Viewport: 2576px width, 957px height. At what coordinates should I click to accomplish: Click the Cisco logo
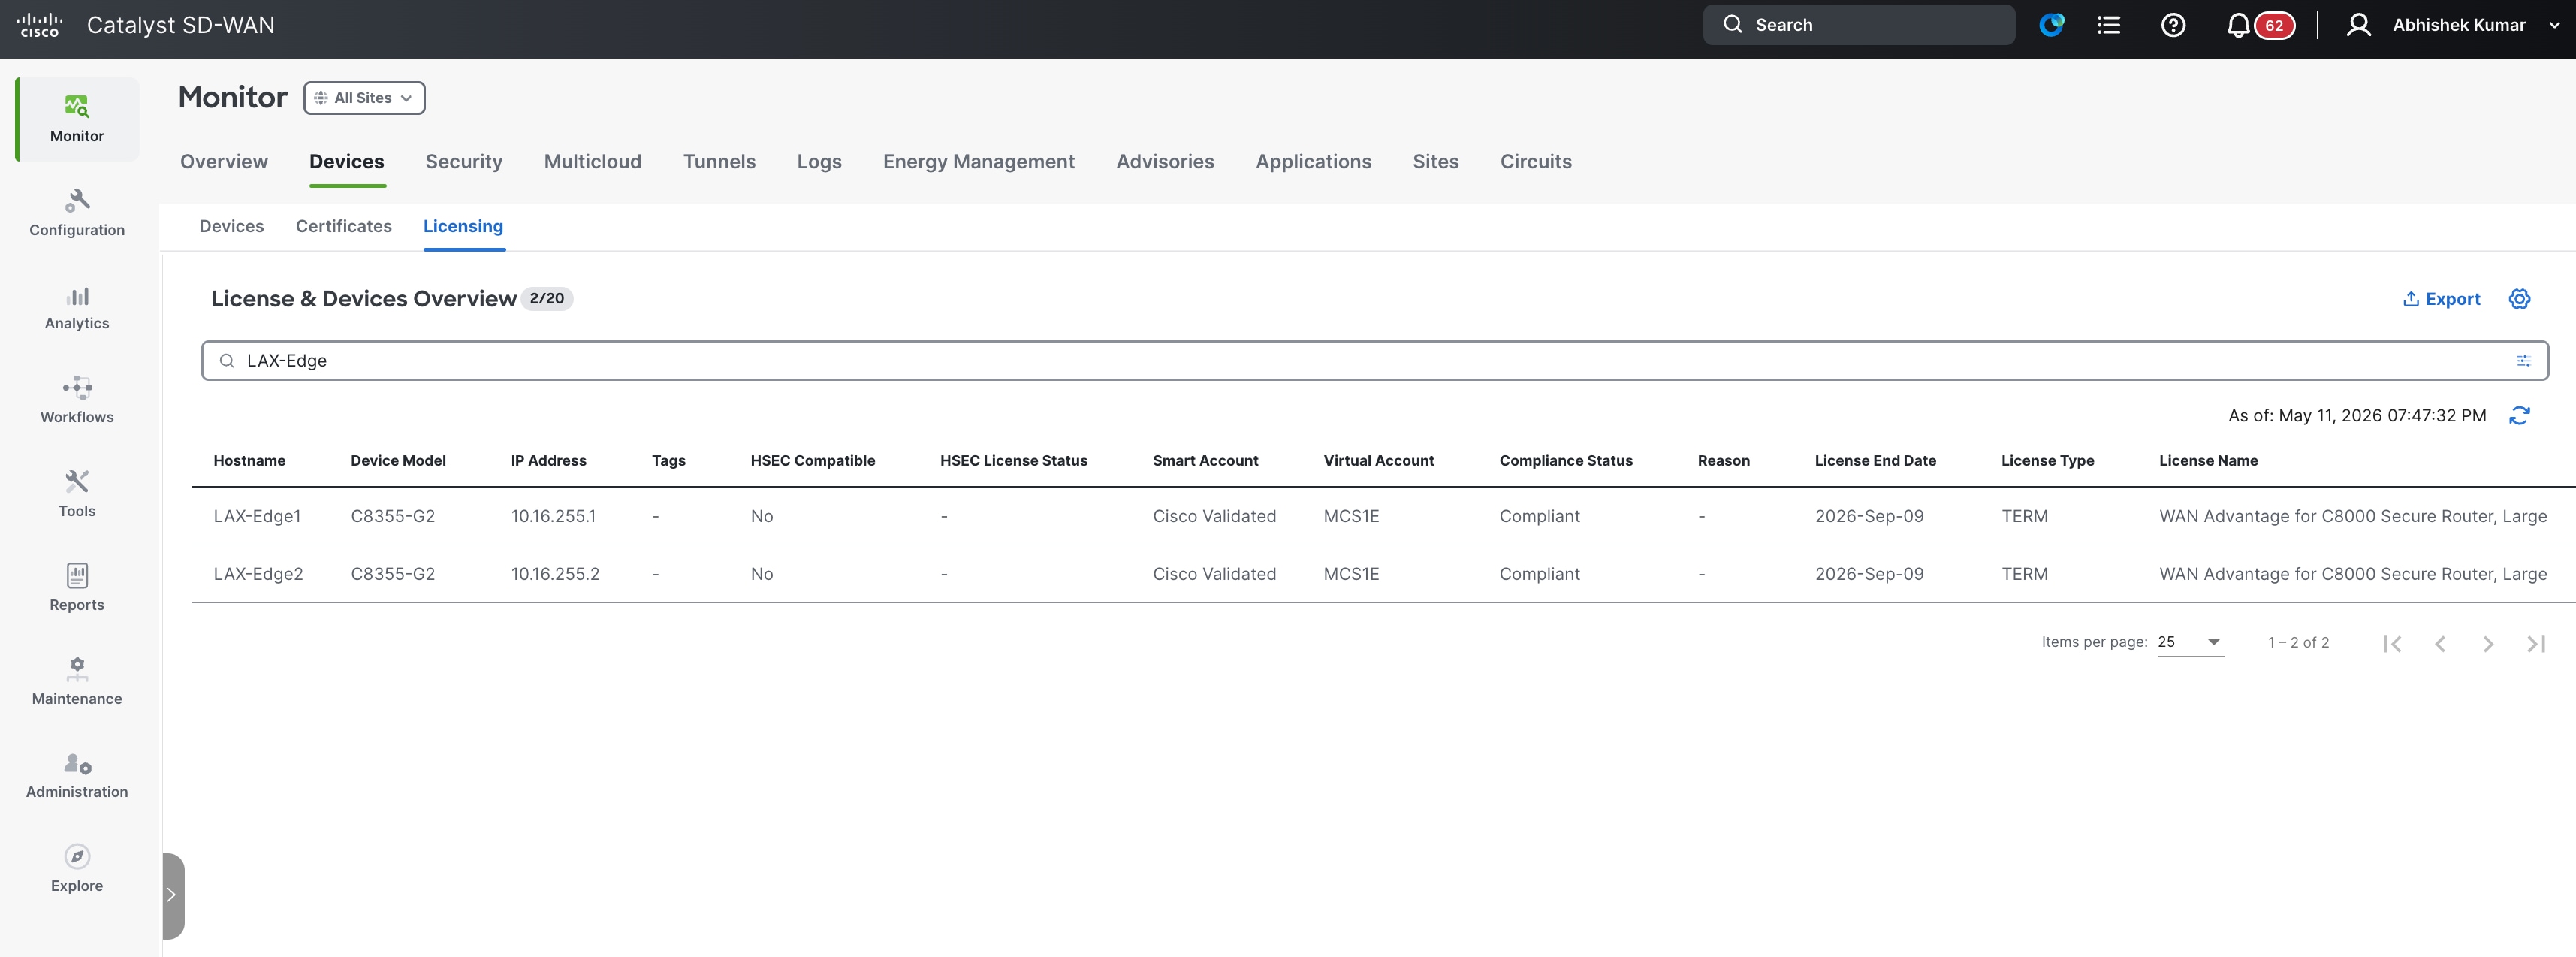40,25
